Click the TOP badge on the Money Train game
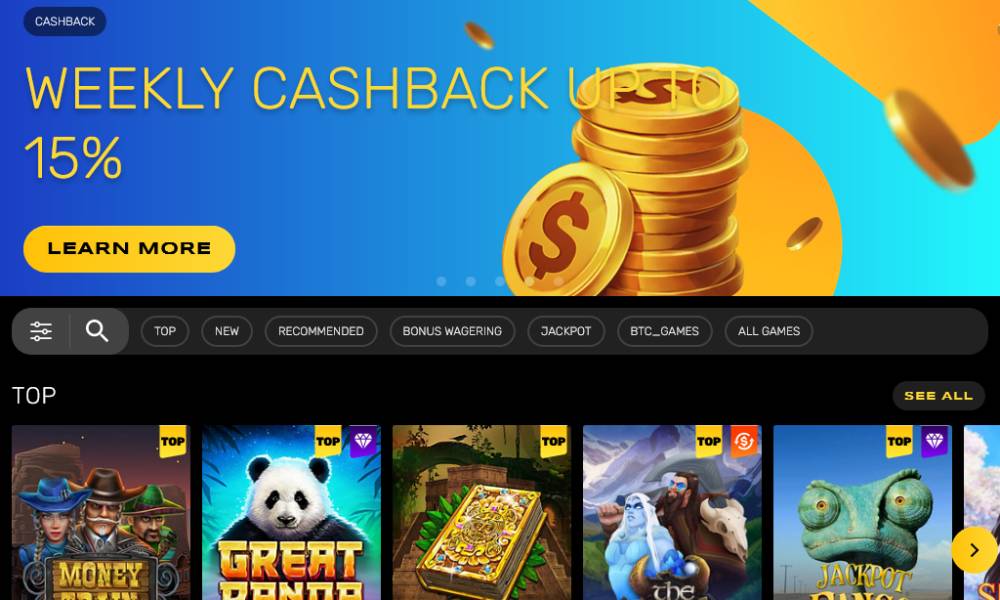1000x600 pixels. point(173,441)
